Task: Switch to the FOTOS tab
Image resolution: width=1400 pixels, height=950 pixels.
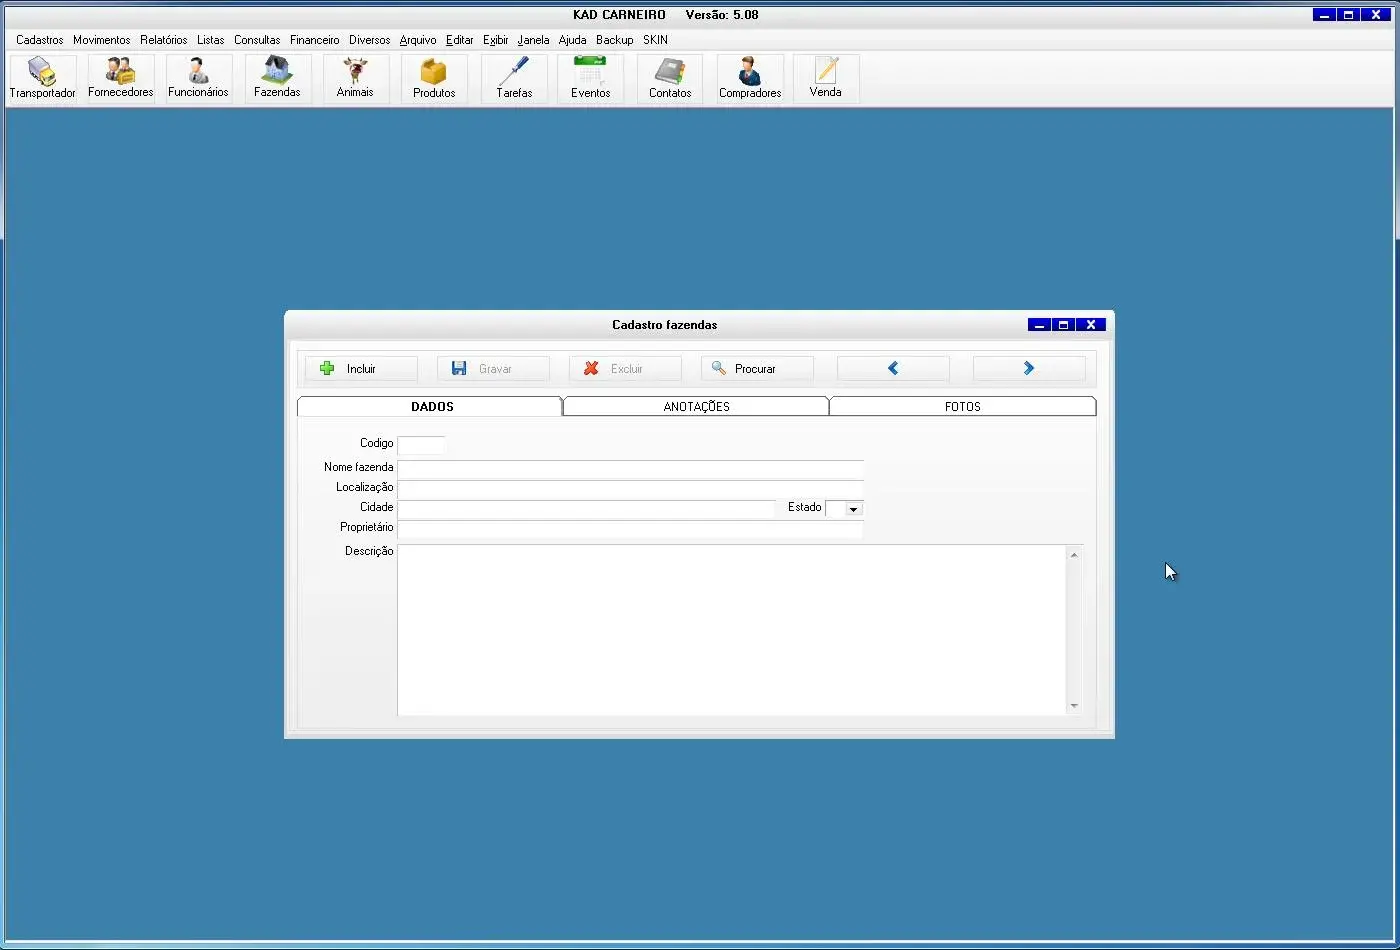Action: 962,407
